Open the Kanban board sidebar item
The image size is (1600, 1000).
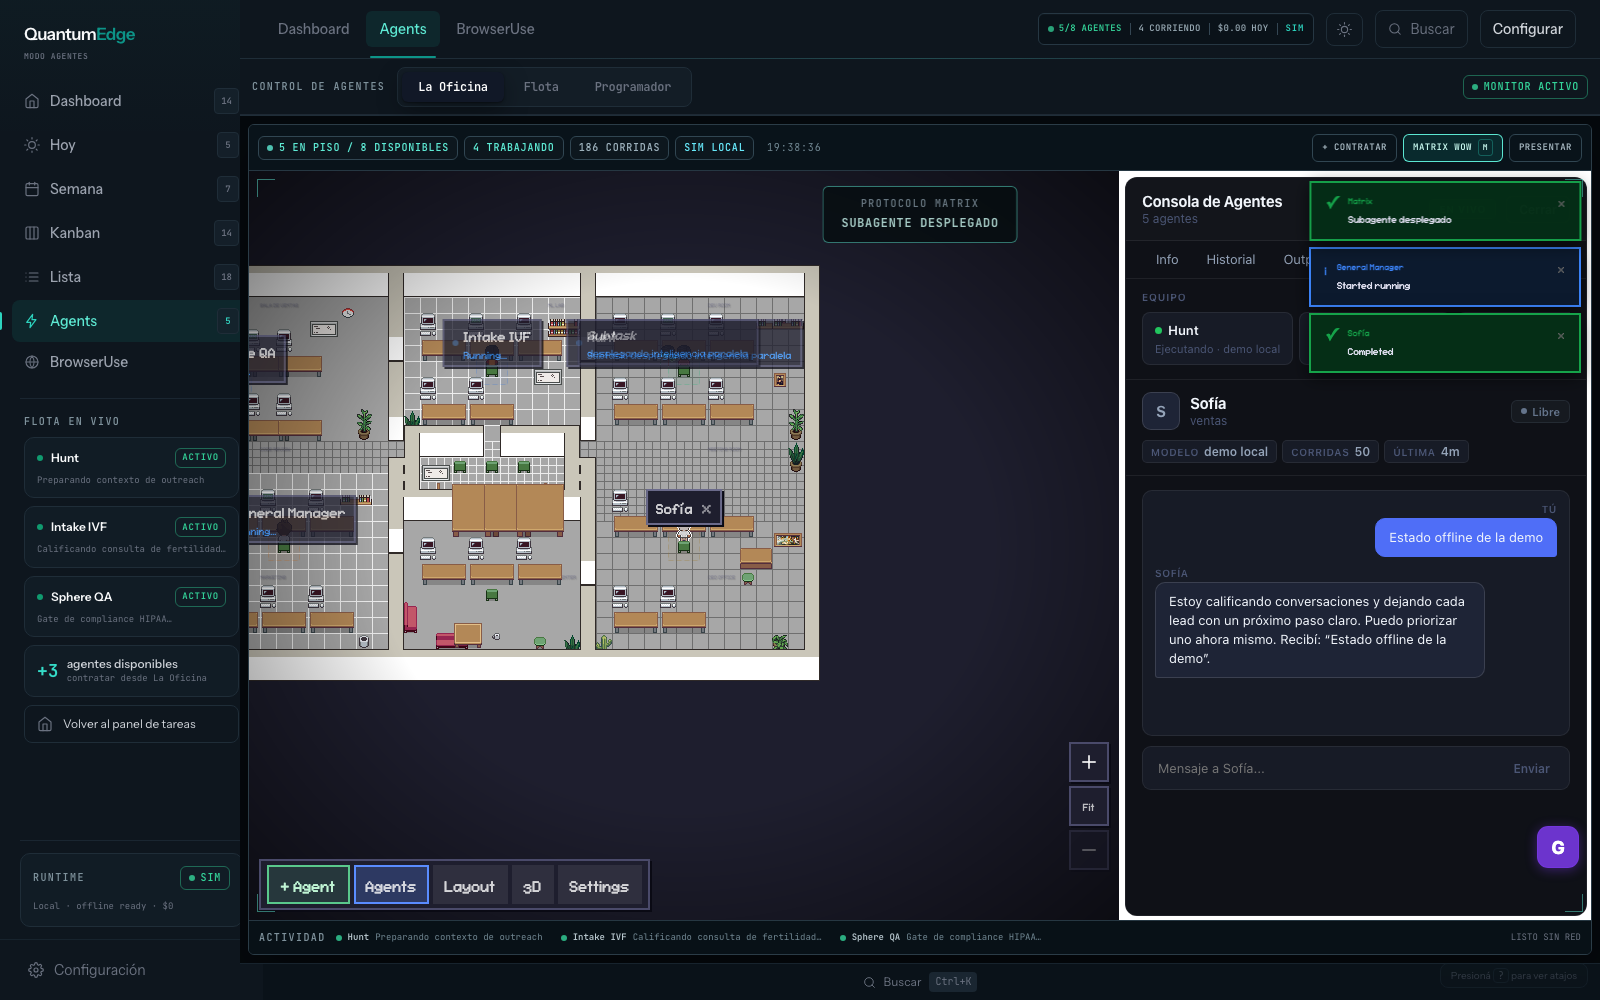point(125,233)
